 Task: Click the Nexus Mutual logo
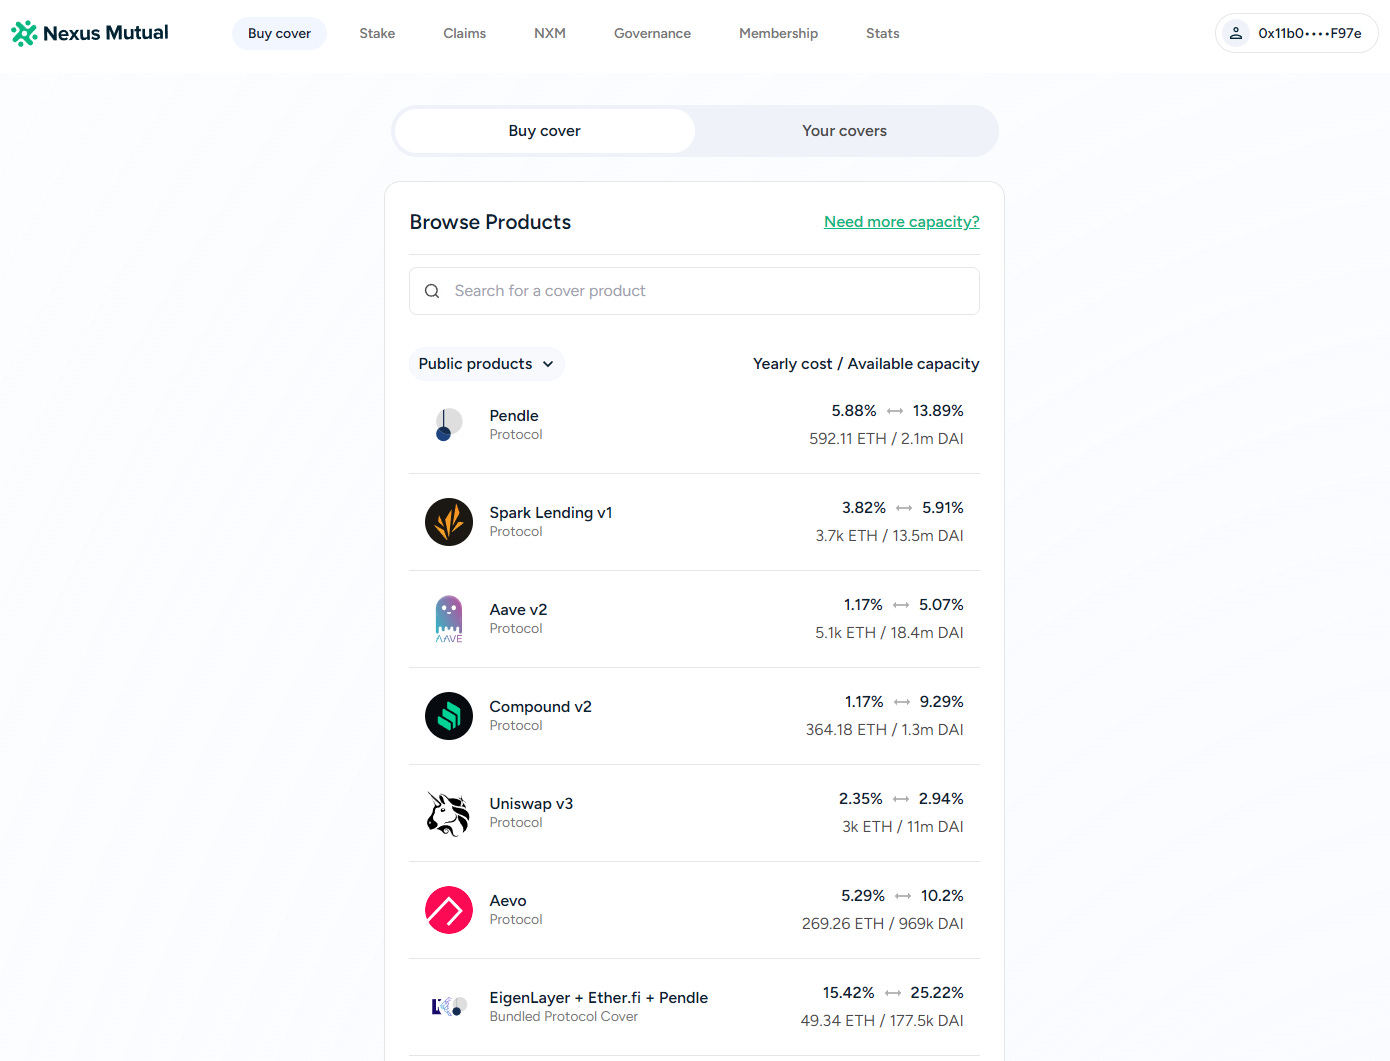tap(90, 33)
